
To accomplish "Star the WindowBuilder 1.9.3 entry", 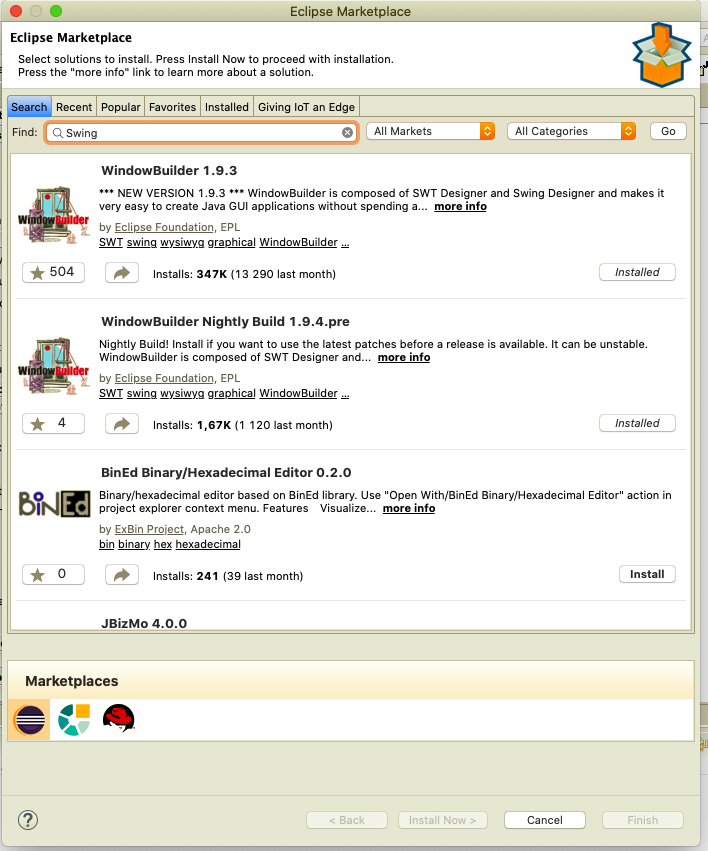I will pyautogui.click(x=53, y=272).
